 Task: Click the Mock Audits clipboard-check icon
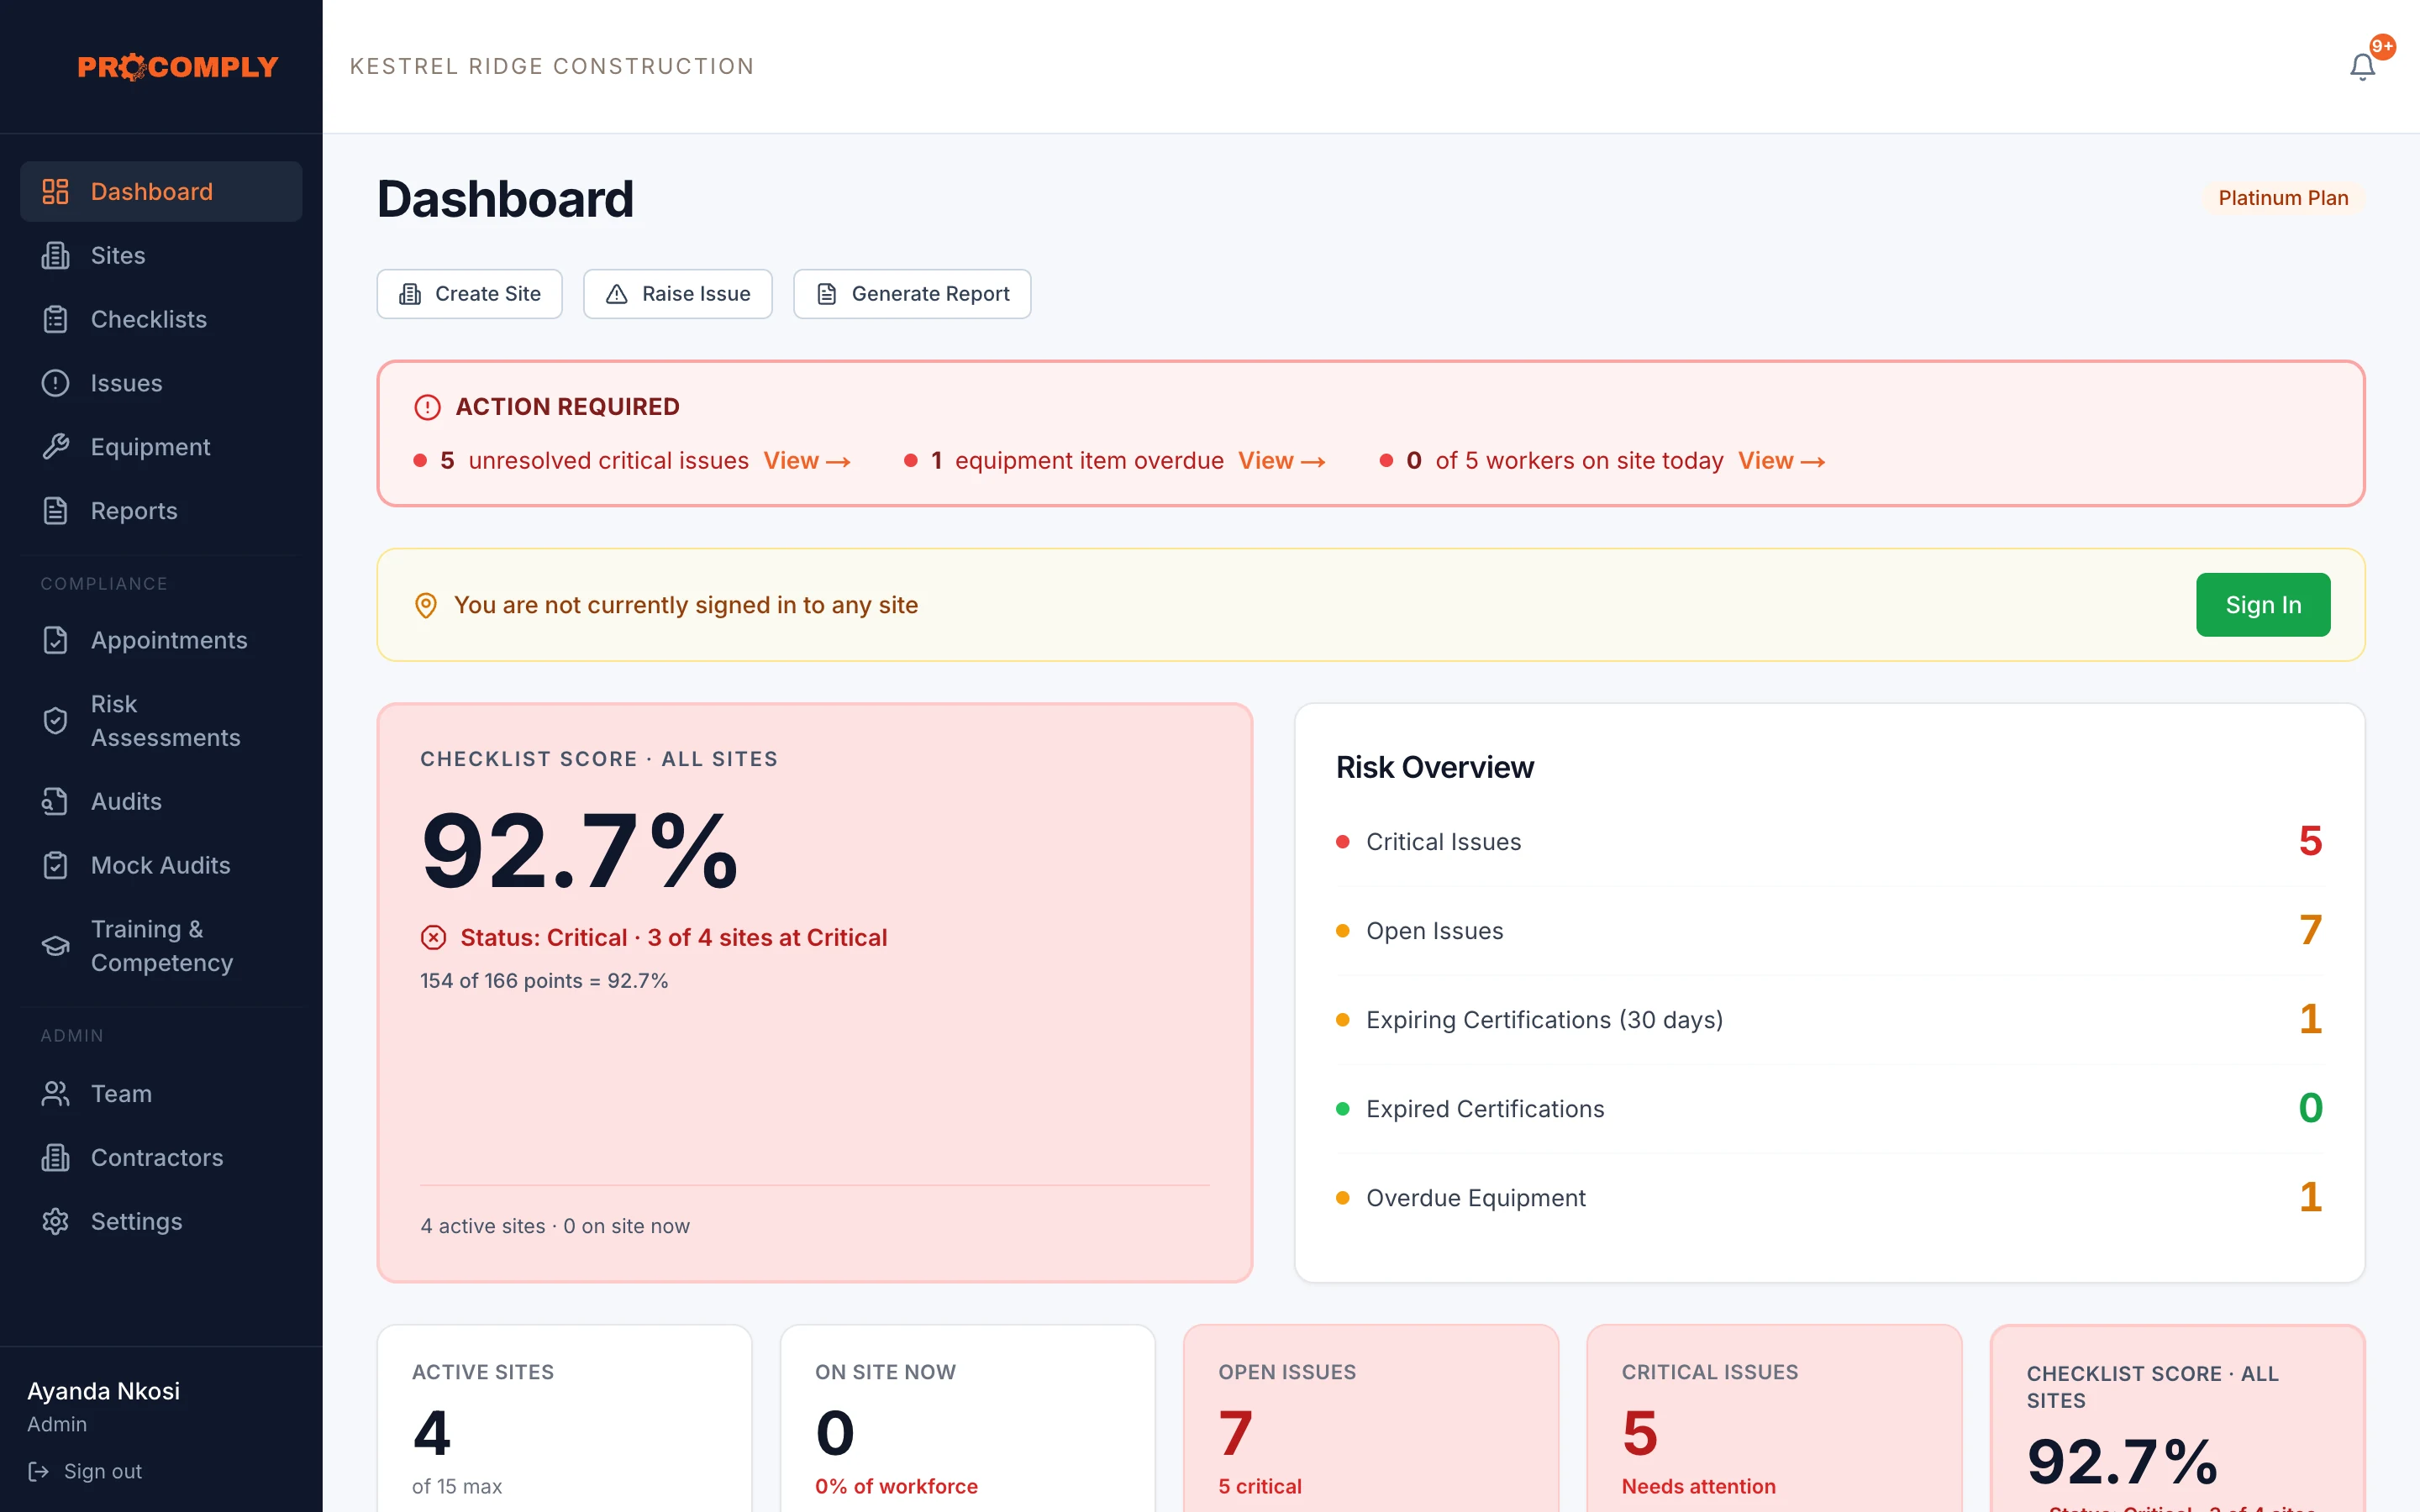[x=55, y=865]
